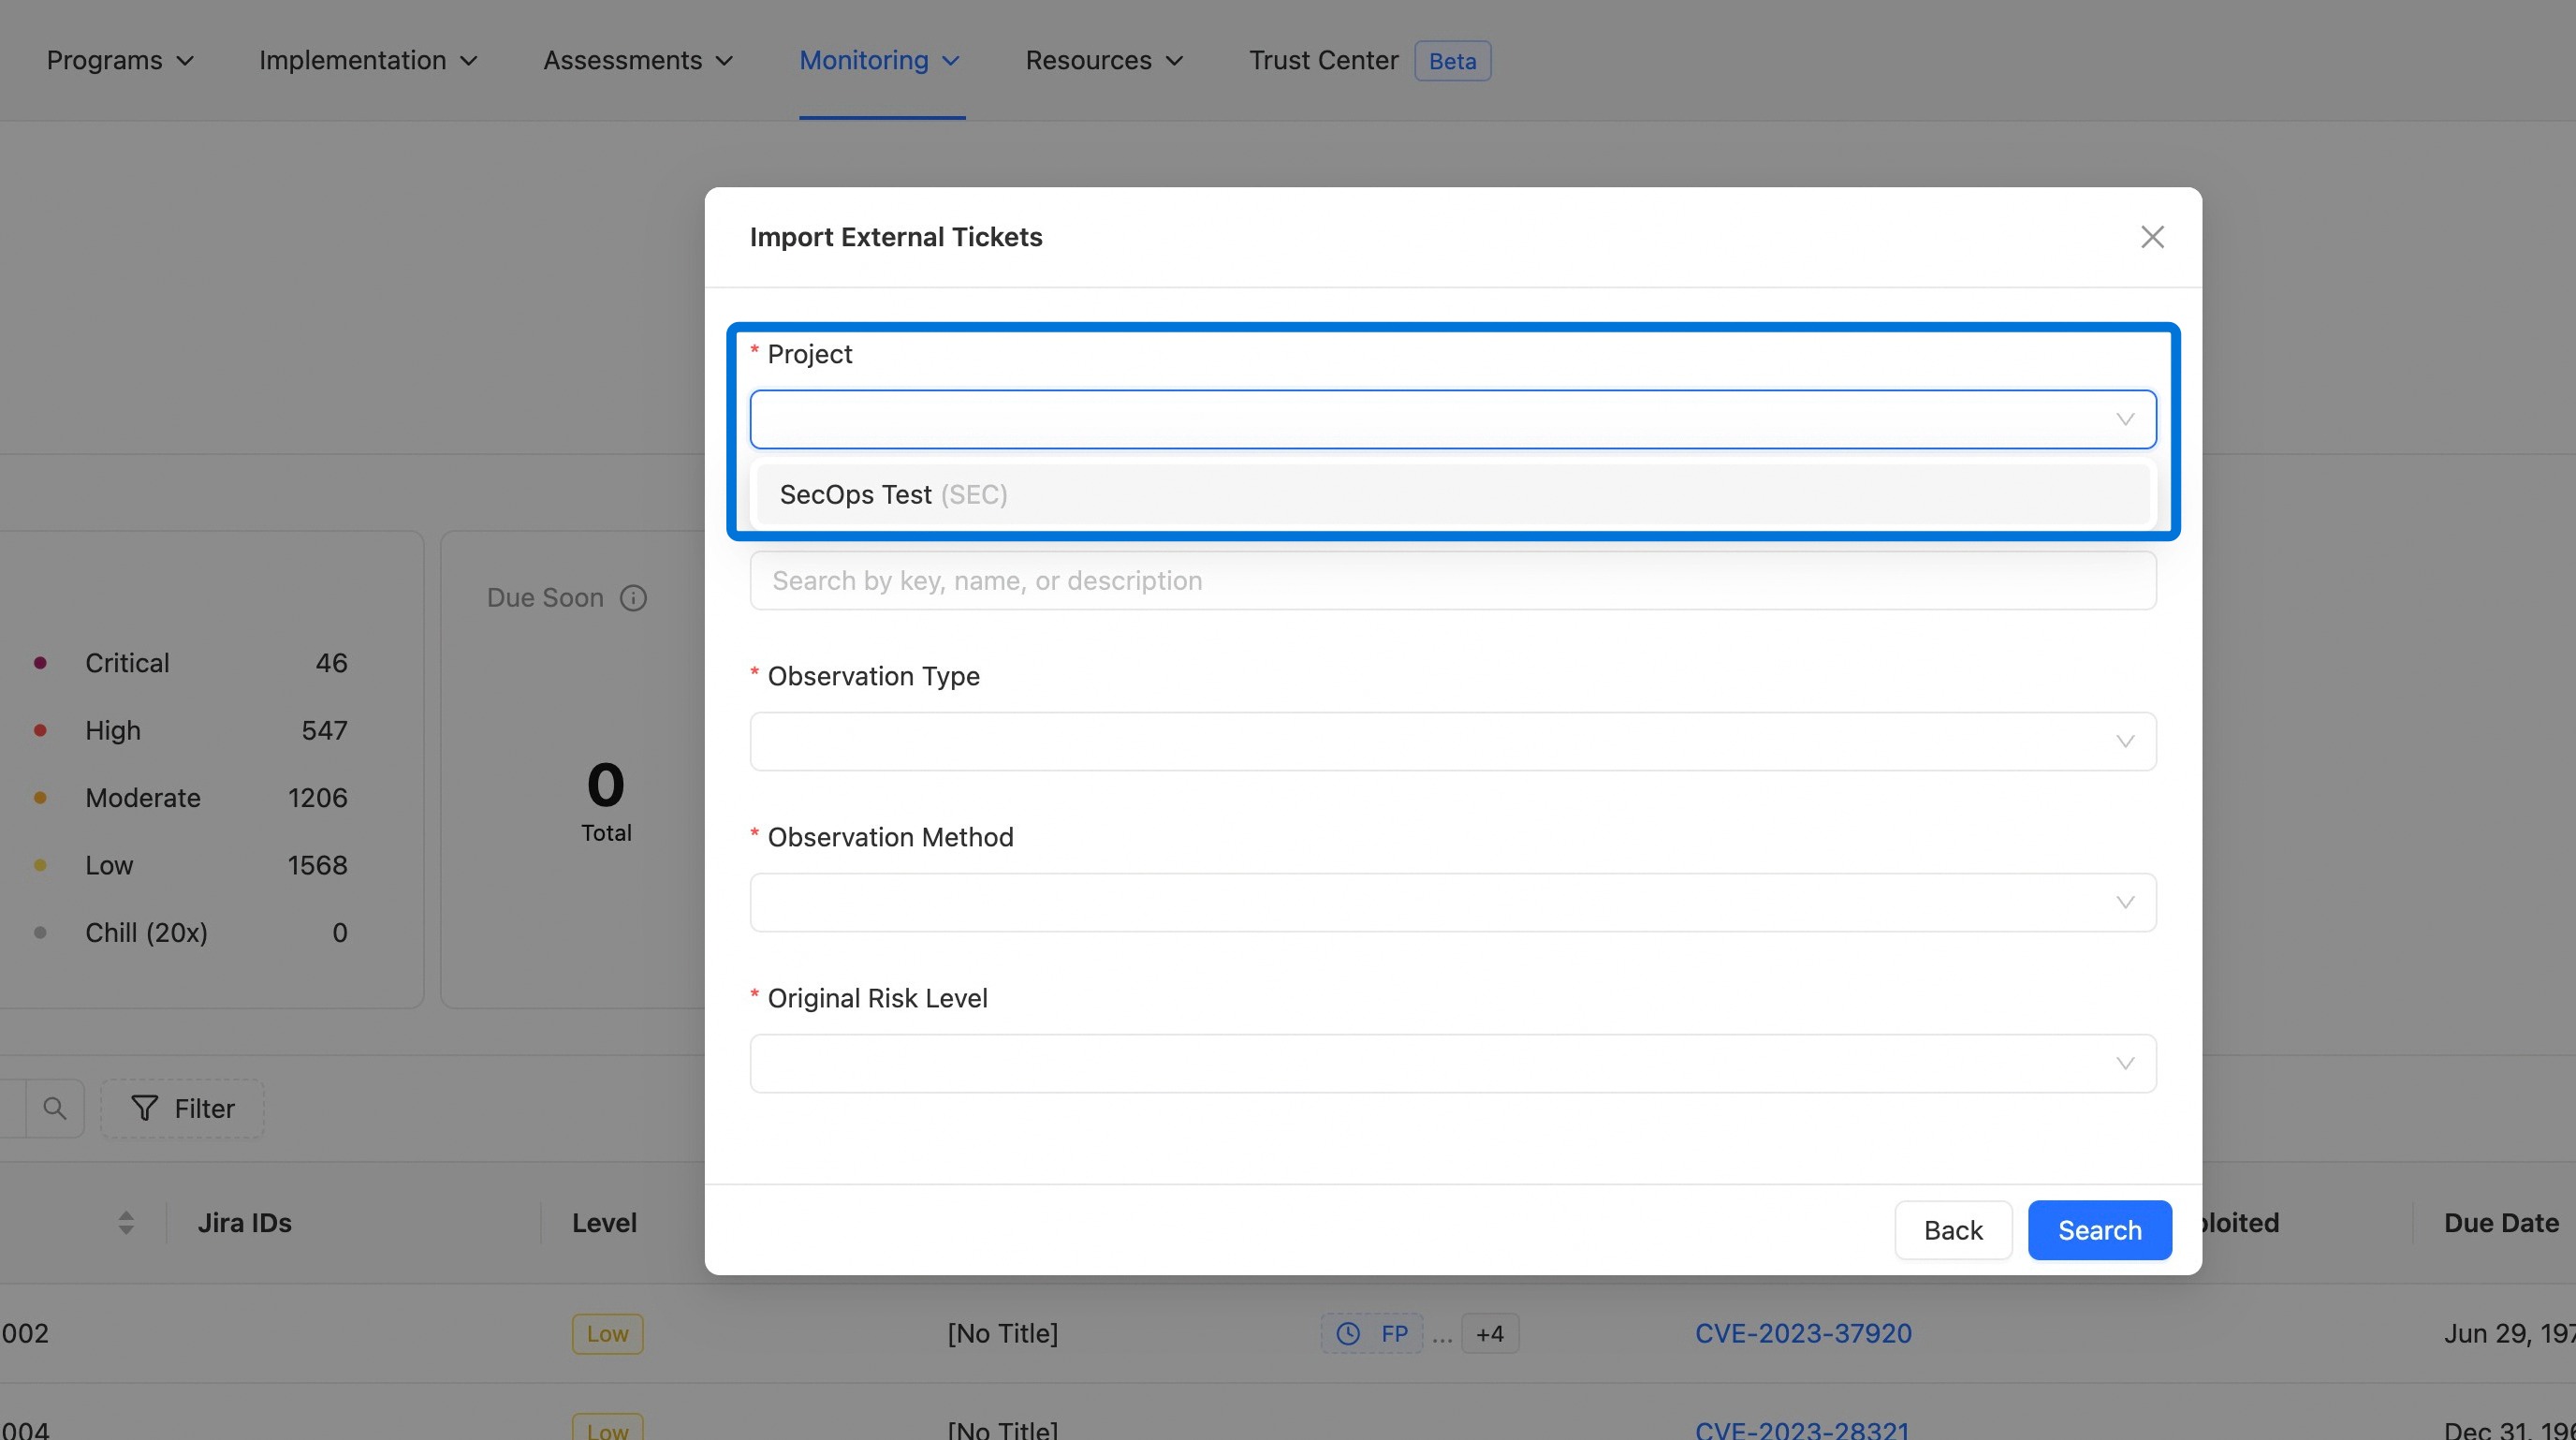Open the Observation Method dropdown
This screenshot has width=2576, height=1440.
[x=1453, y=902]
